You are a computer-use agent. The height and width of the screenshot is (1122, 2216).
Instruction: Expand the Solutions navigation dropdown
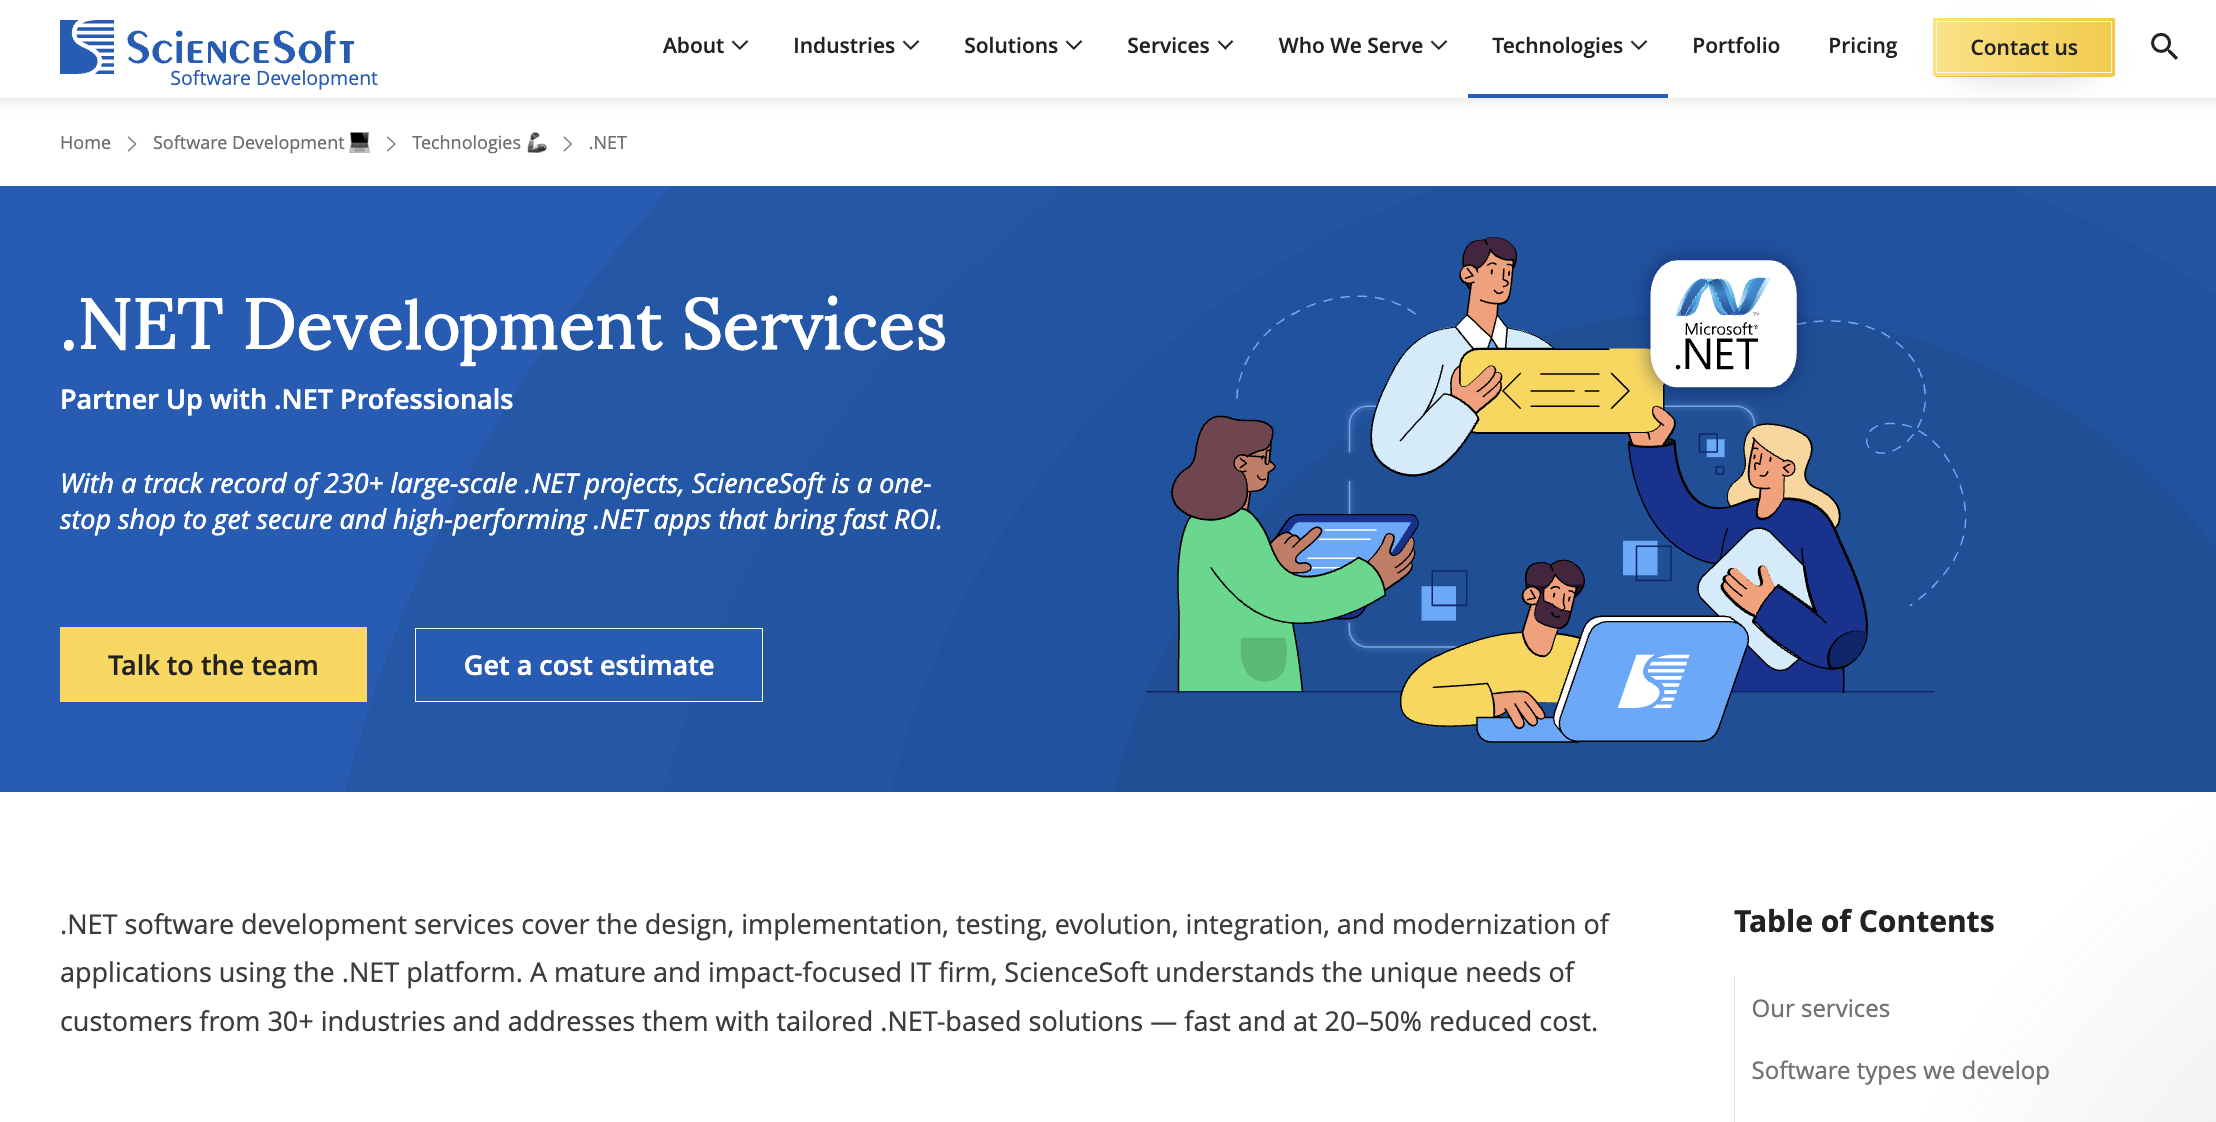pyautogui.click(x=1022, y=45)
